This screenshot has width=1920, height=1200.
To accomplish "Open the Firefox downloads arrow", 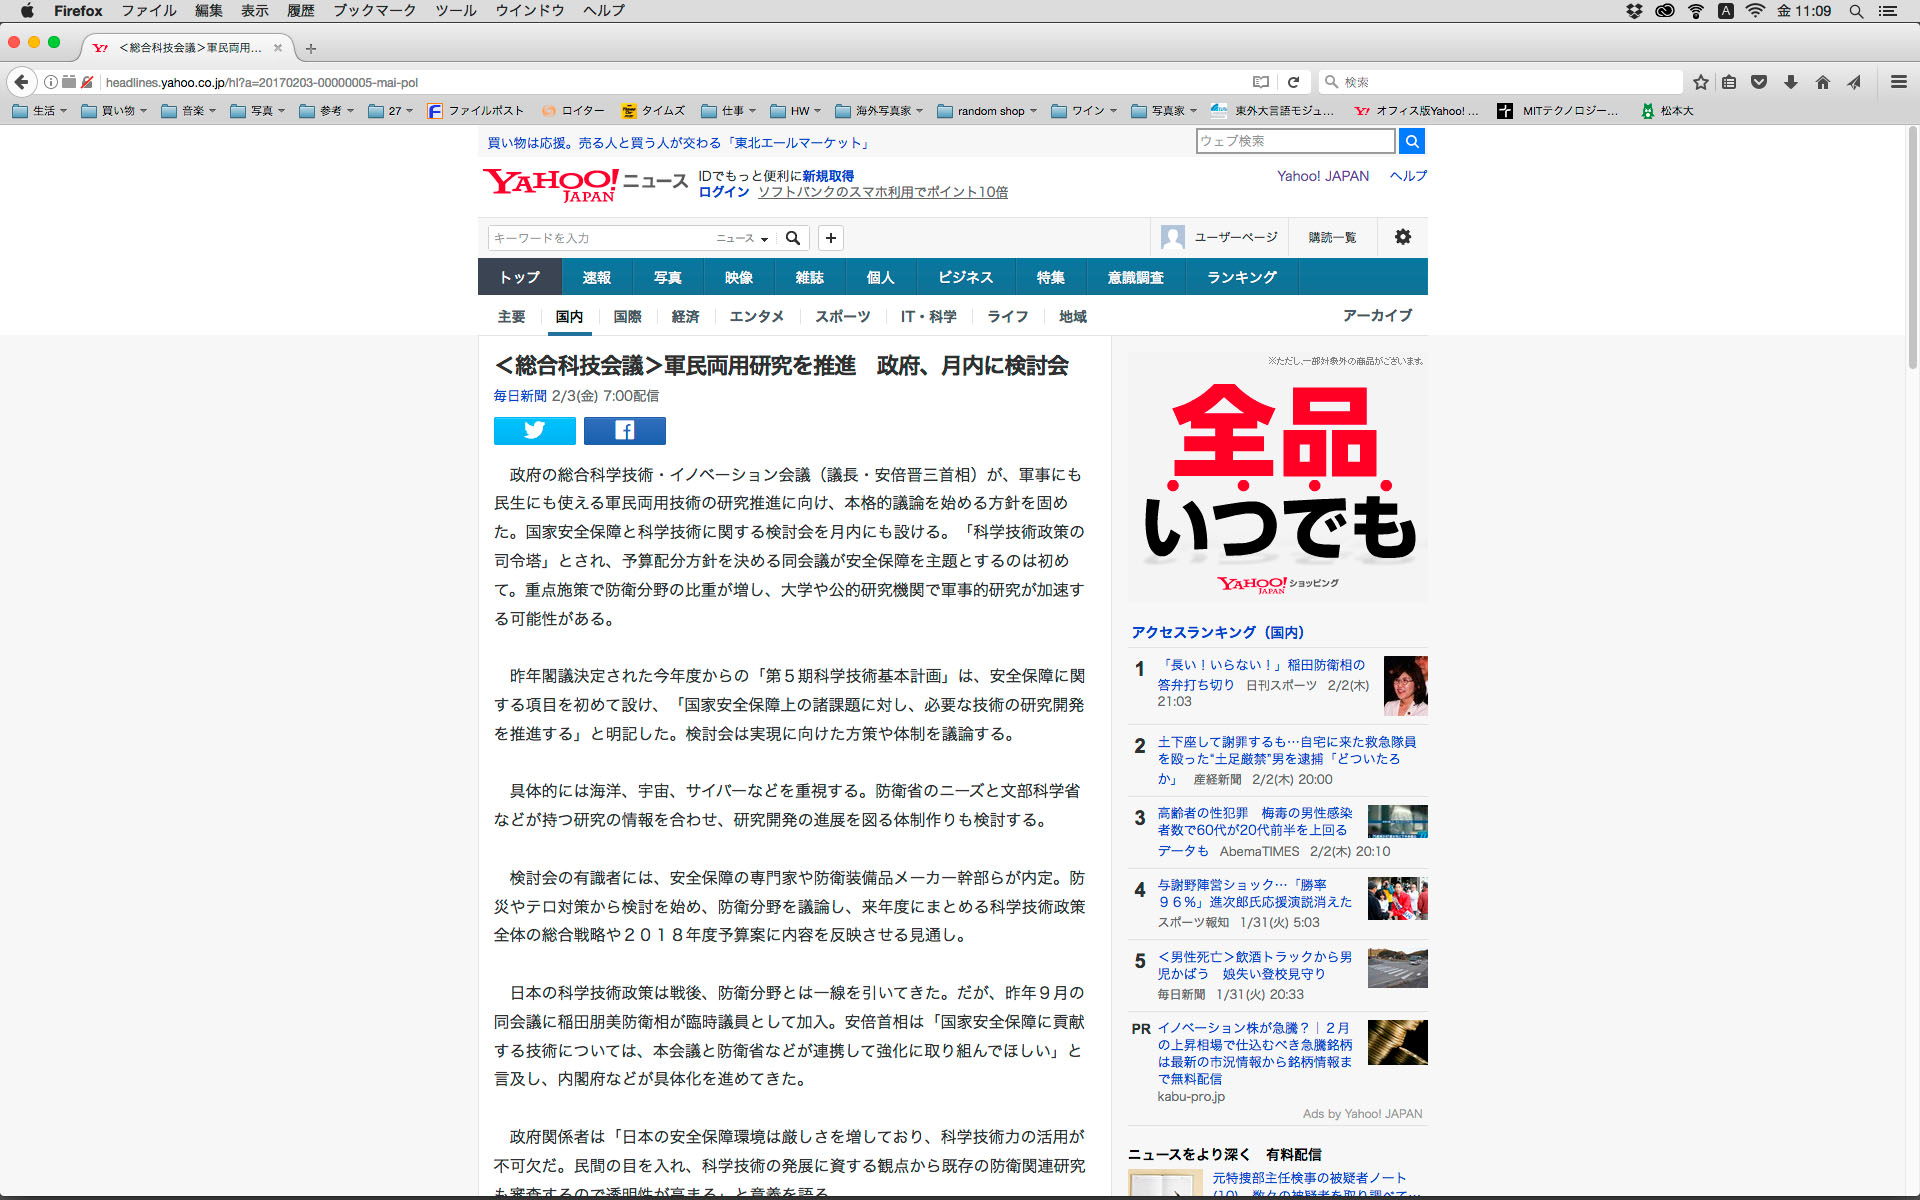I will point(1791,82).
